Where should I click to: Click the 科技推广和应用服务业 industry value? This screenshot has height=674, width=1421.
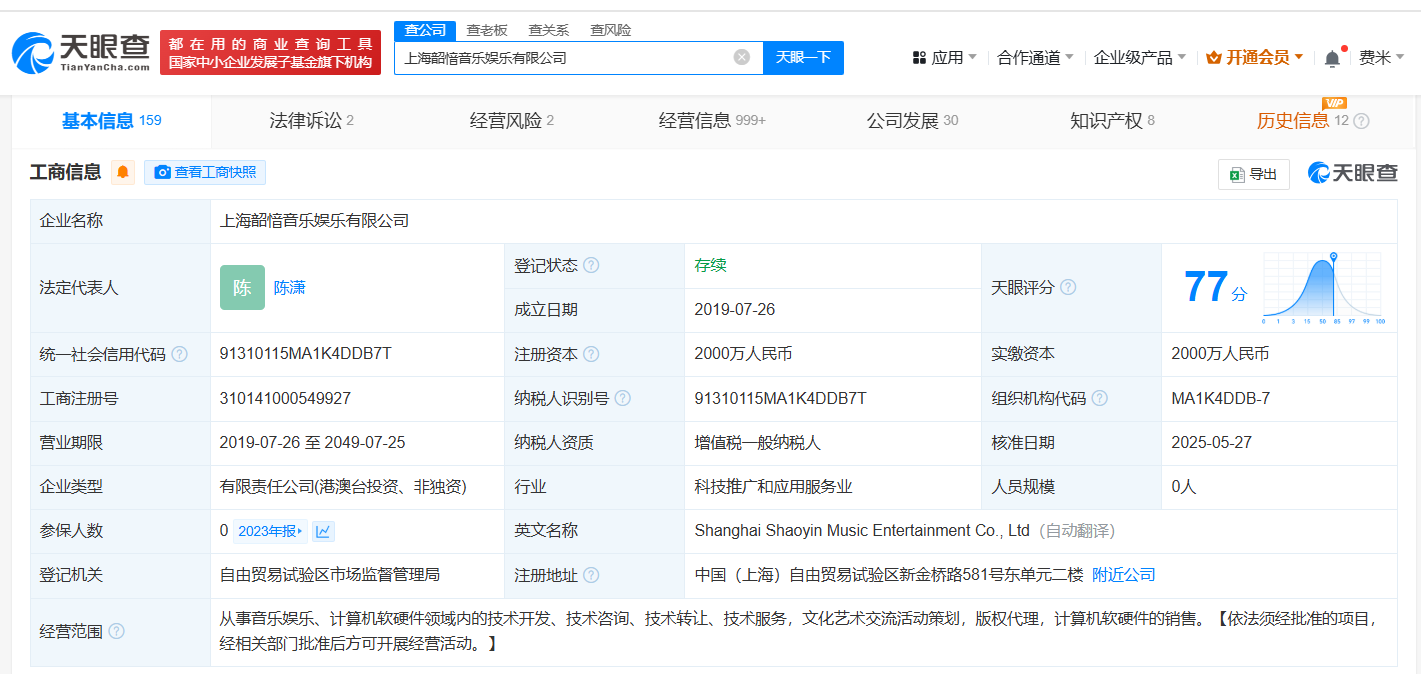(773, 487)
